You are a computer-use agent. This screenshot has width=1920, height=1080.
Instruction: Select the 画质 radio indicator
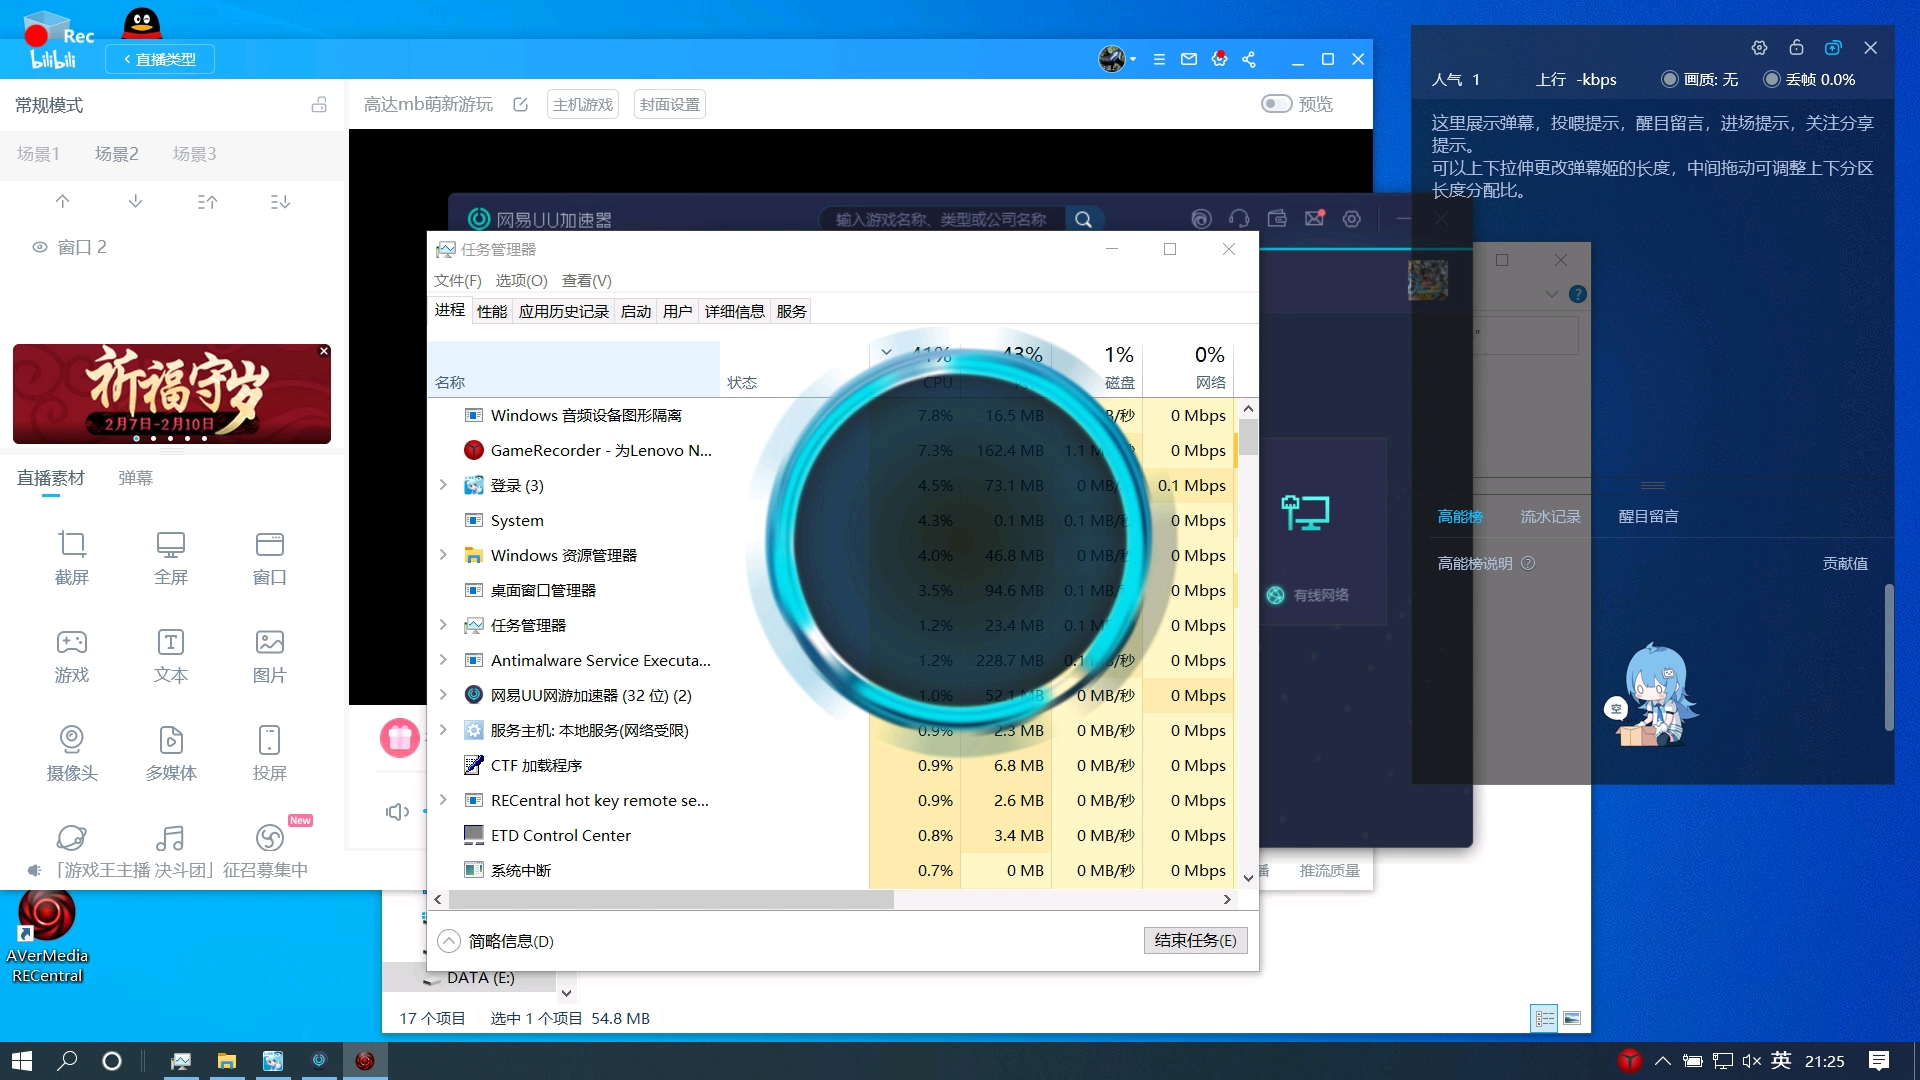1669,79
